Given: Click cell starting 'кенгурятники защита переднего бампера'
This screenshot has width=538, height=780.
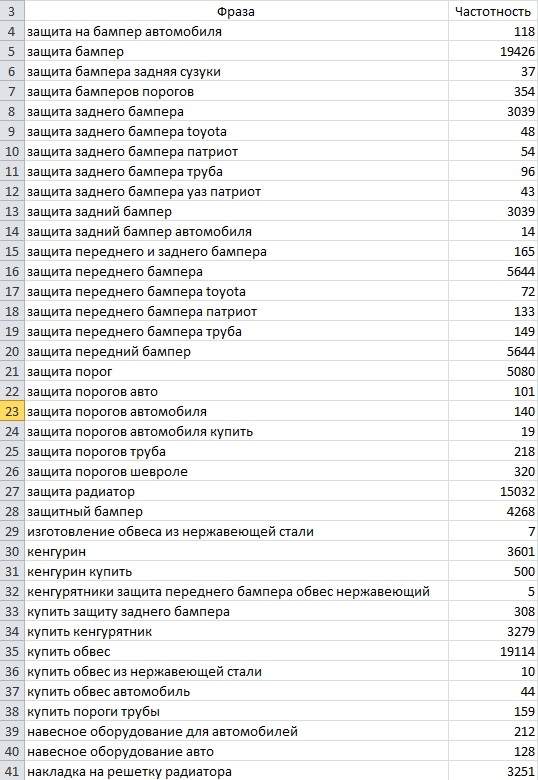Looking at the screenshot, I should 236,591.
